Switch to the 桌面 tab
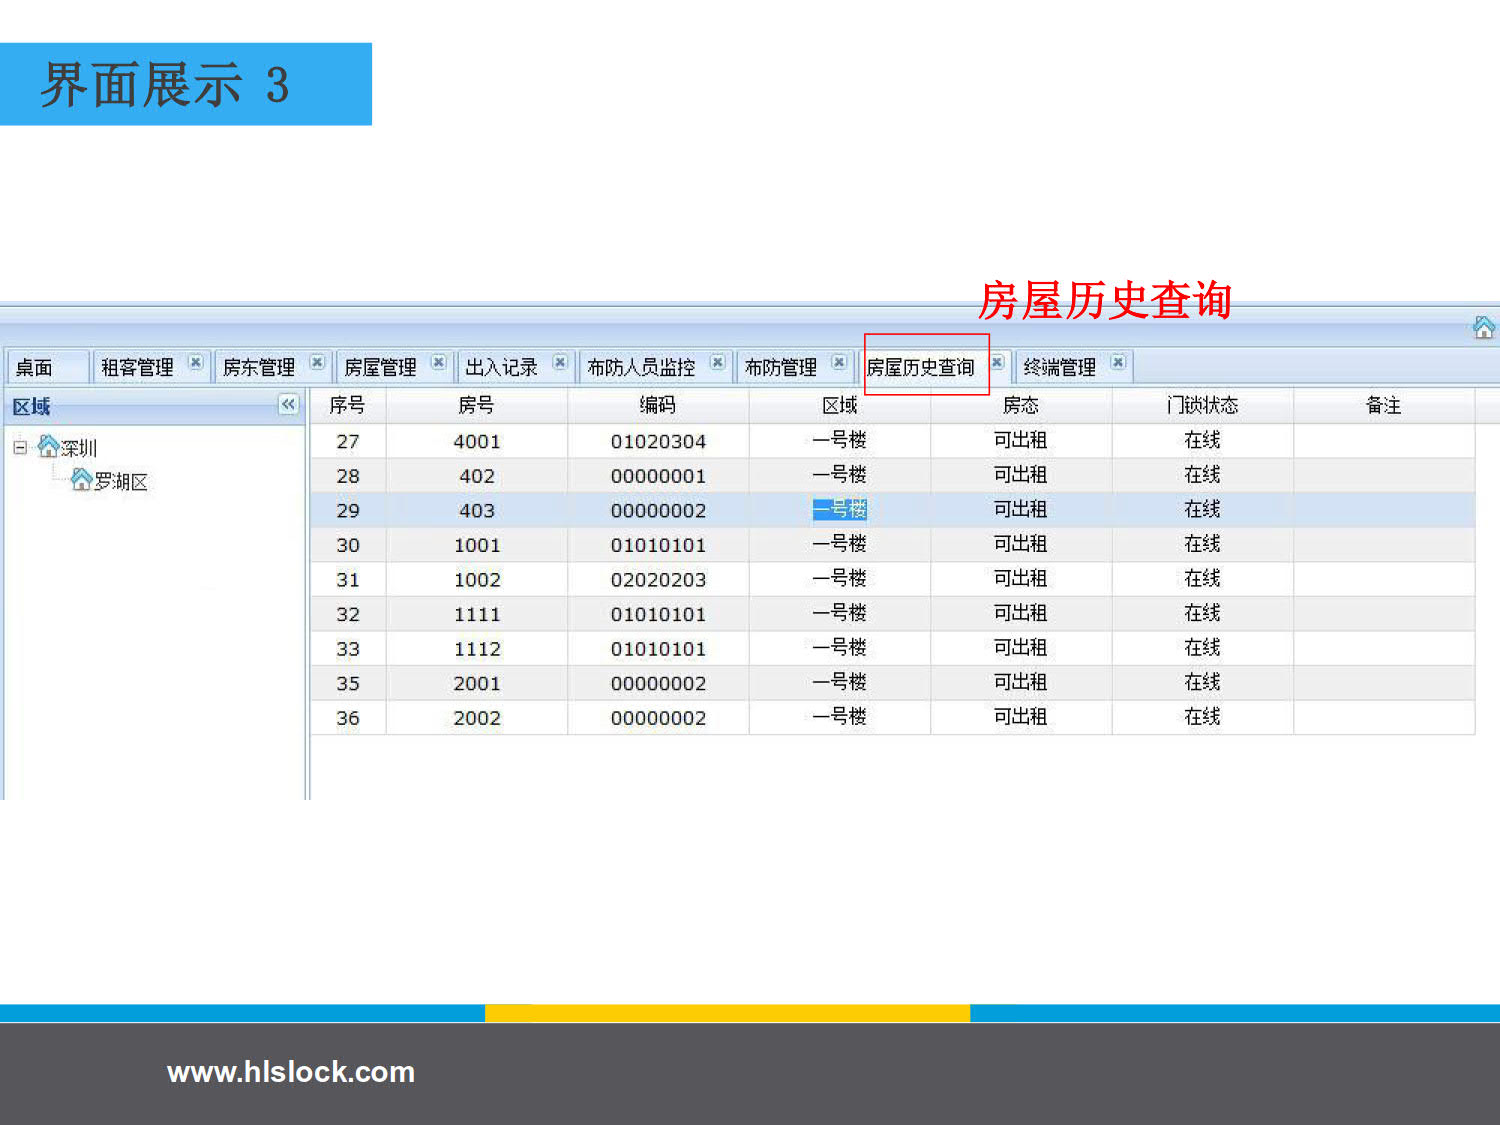Image resolution: width=1500 pixels, height=1125 pixels. click(x=35, y=368)
